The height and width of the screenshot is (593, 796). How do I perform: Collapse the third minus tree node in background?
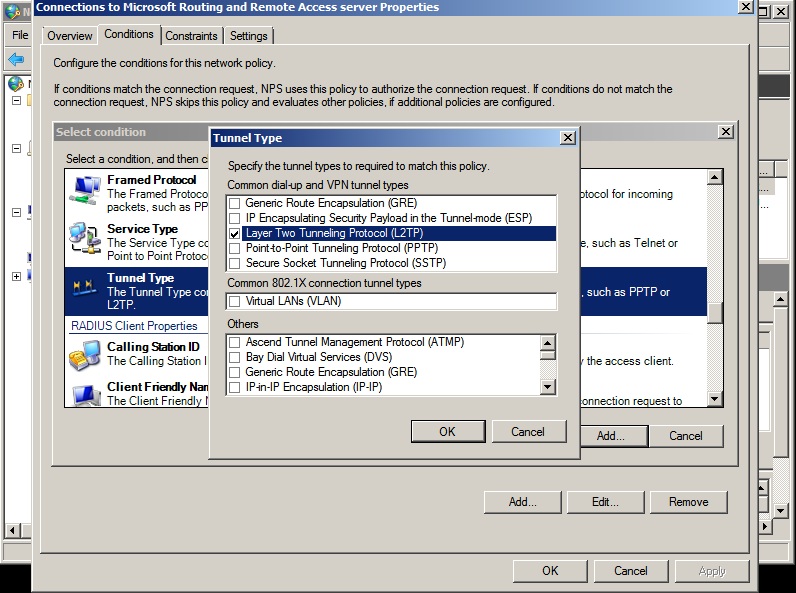click(x=16, y=212)
